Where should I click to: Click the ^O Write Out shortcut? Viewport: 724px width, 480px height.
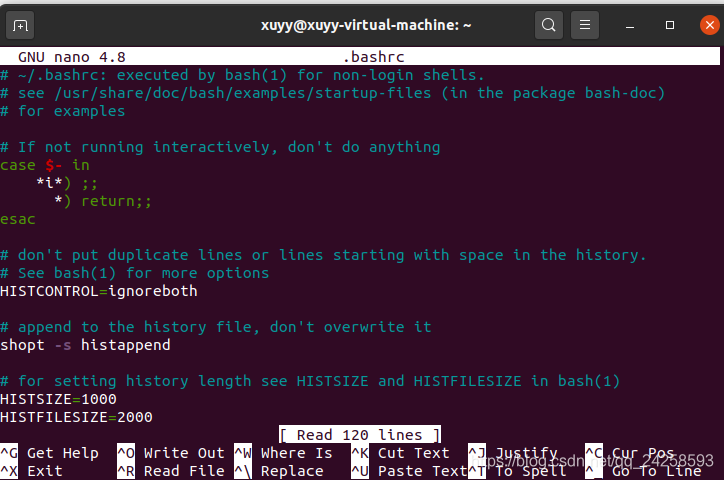171,453
